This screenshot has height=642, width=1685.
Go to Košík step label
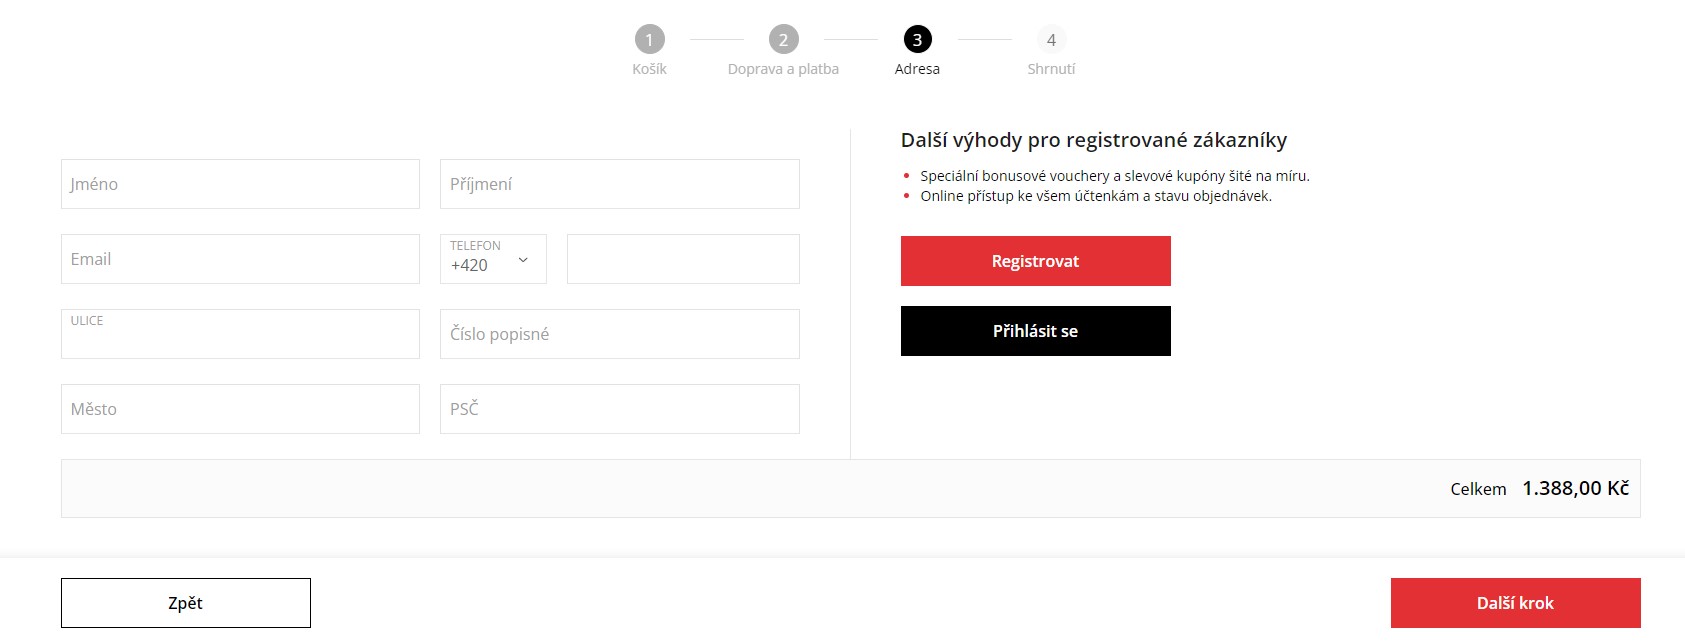tap(649, 69)
